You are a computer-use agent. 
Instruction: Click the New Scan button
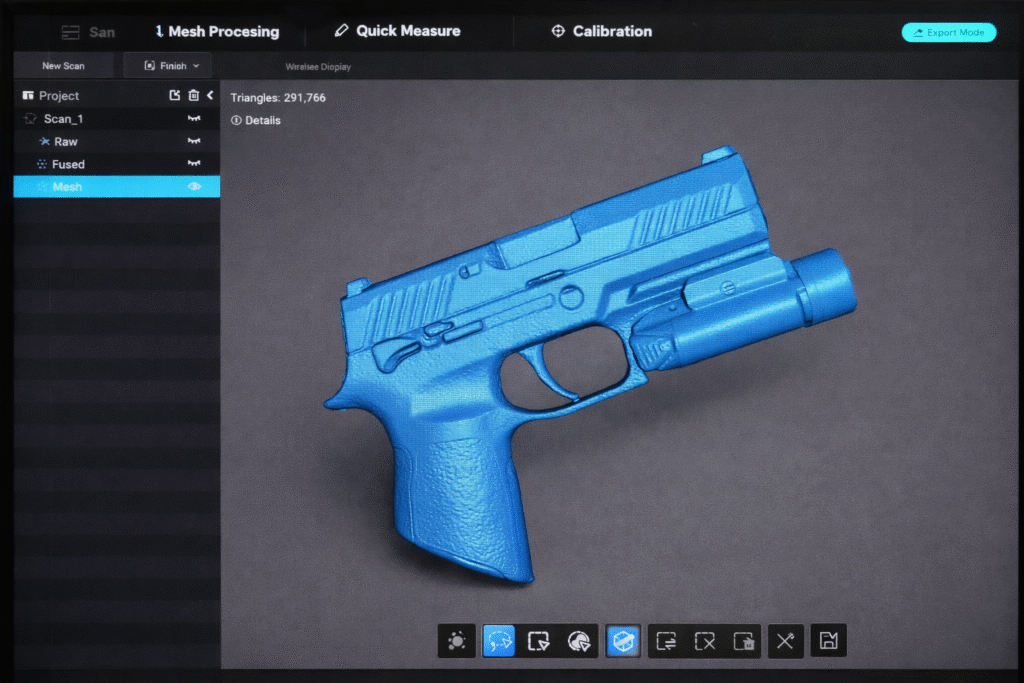click(x=63, y=66)
